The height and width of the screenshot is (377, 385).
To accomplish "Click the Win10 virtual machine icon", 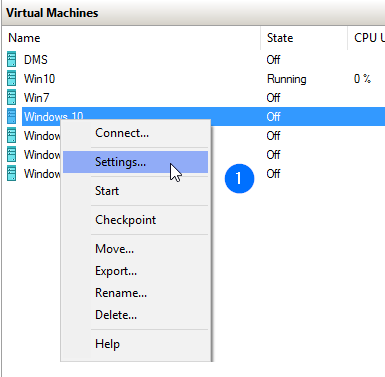I will [x=11, y=79].
